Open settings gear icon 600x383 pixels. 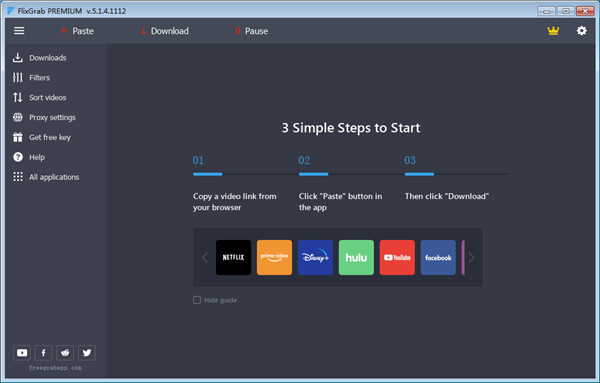[582, 31]
